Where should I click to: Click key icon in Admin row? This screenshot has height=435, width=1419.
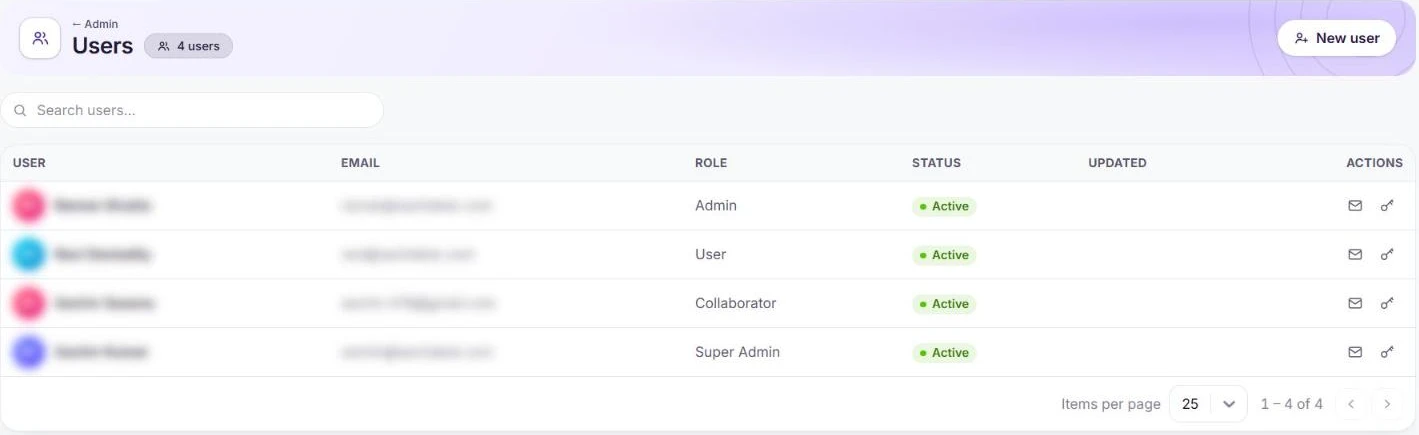[1387, 206]
